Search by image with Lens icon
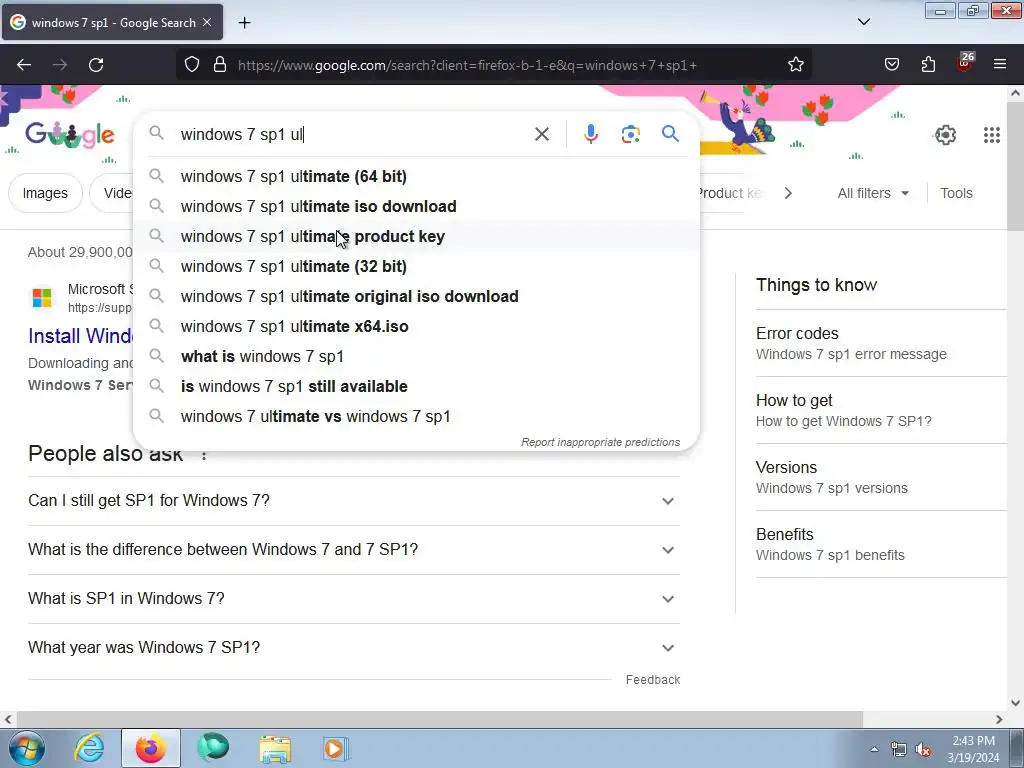 (630, 135)
